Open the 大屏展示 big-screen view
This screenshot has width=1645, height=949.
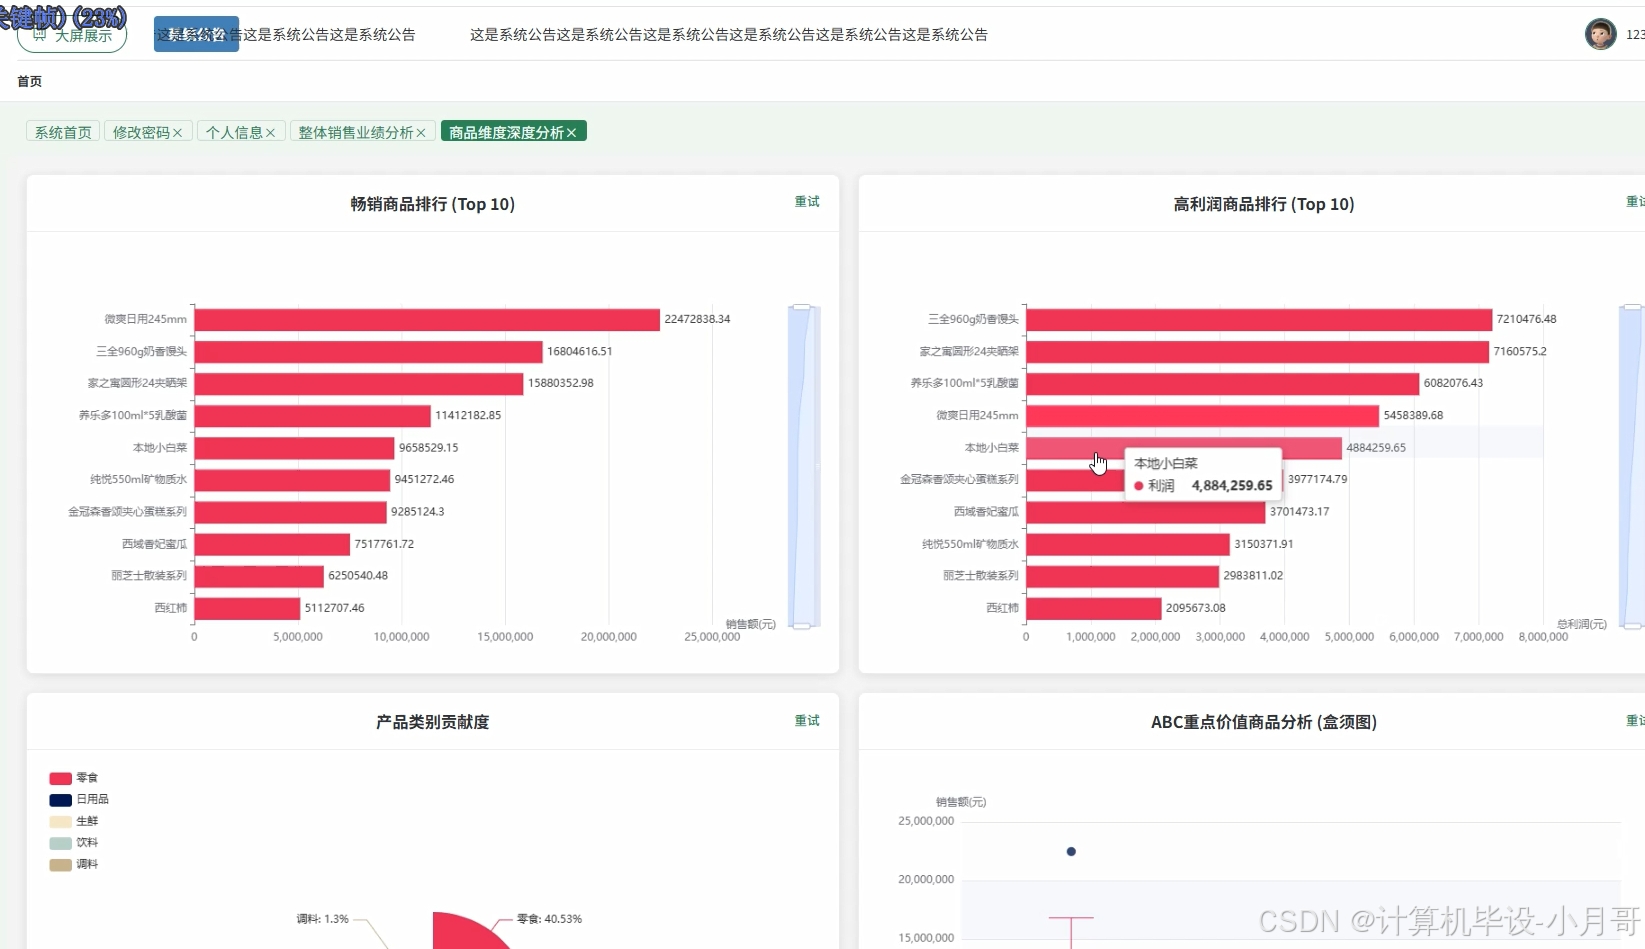point(72,35)
